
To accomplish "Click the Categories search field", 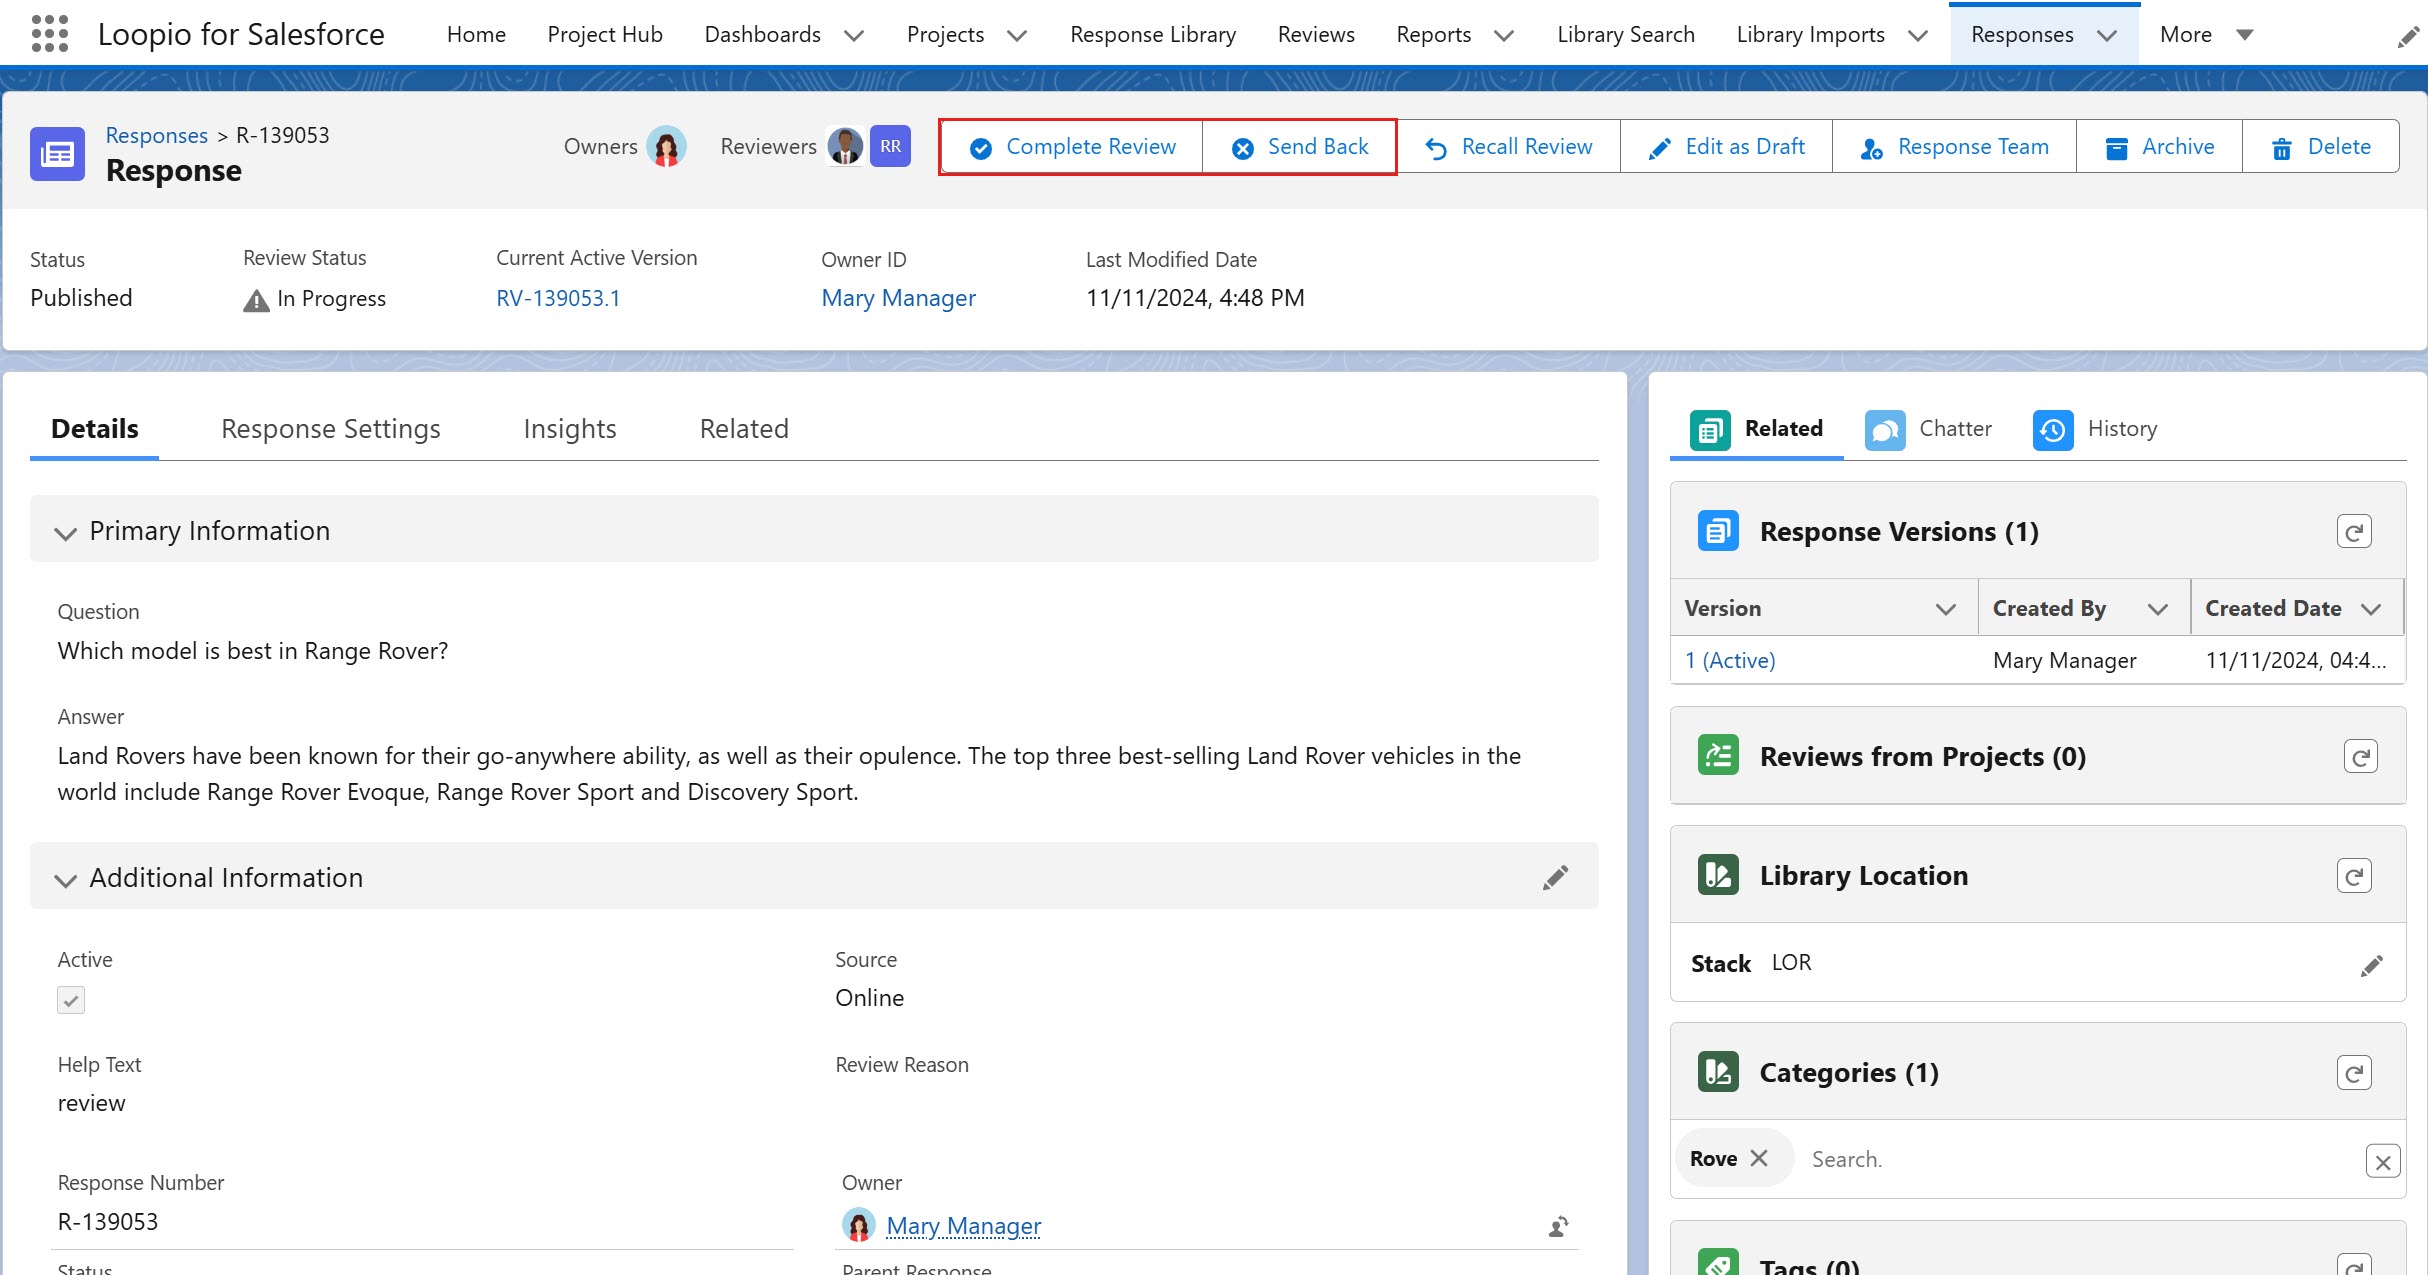I will click(2080, 1160).
